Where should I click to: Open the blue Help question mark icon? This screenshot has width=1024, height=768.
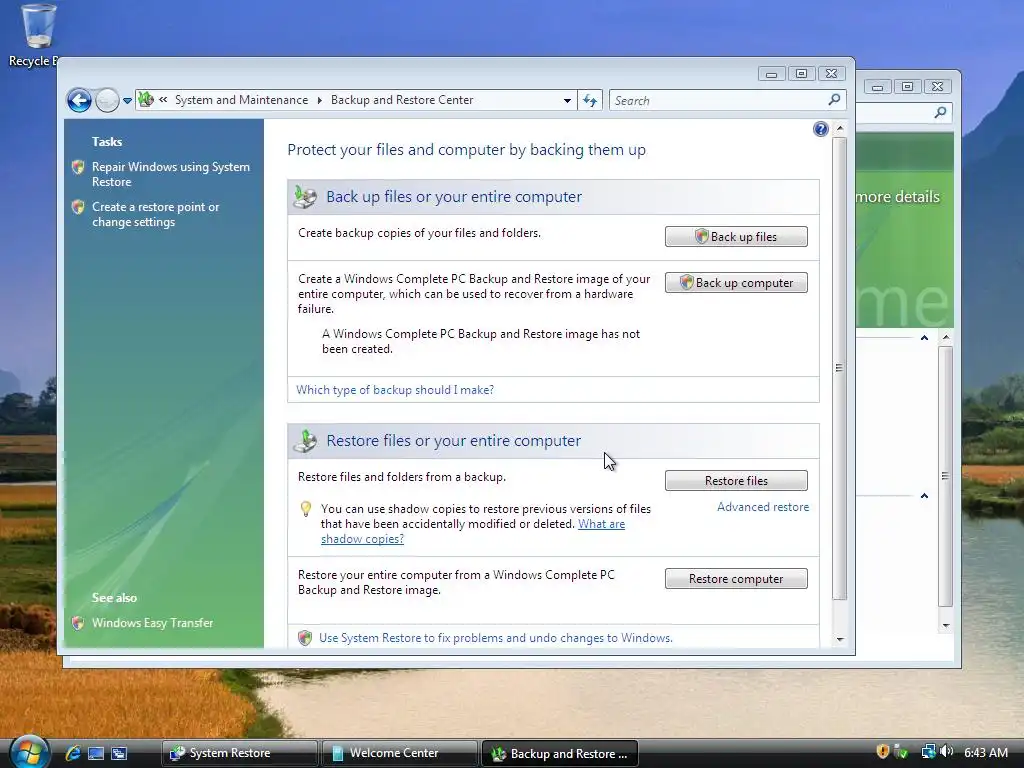pos(820,129)
